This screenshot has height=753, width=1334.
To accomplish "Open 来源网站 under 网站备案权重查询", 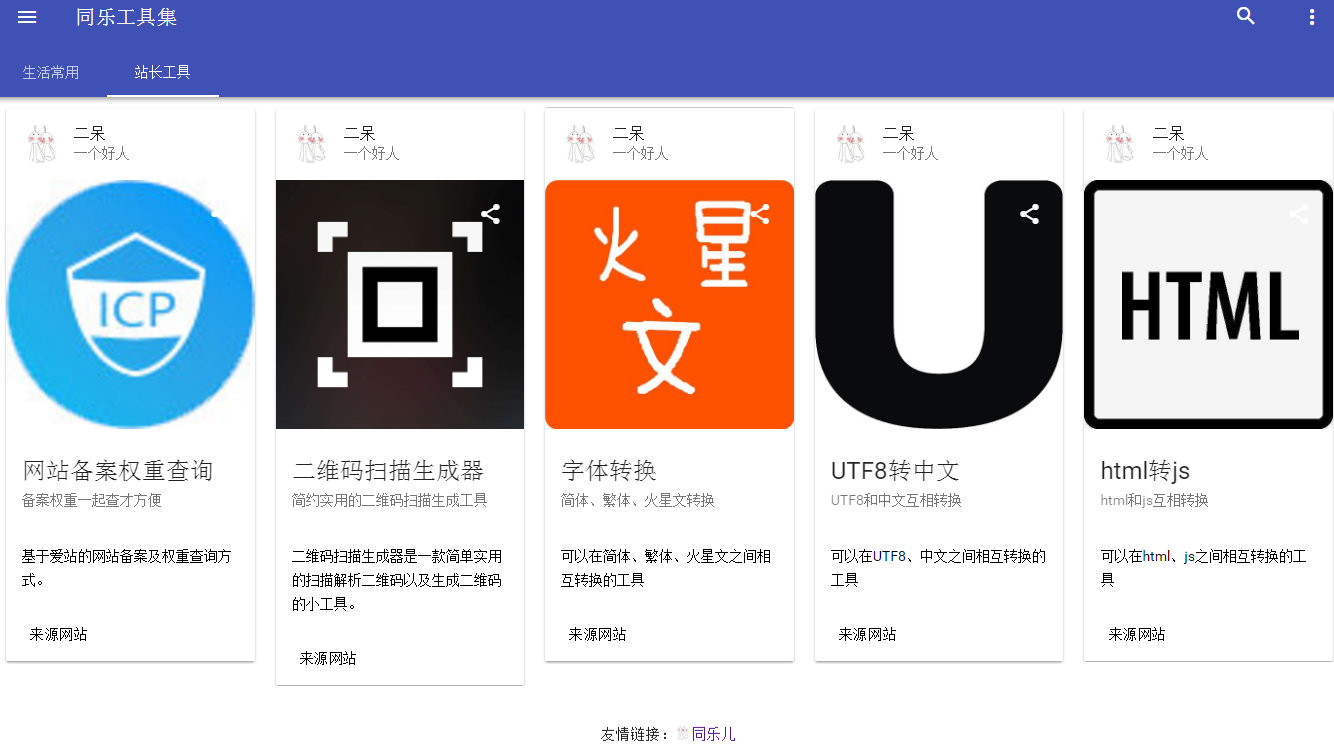I will click(x=58, y=634).
